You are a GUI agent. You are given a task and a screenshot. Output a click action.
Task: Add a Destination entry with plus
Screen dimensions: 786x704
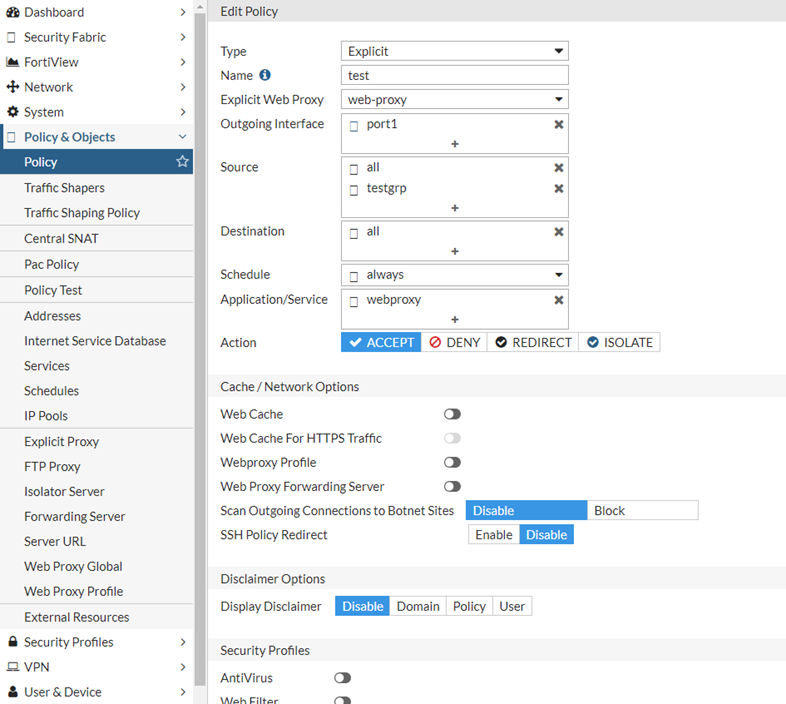tap(455, 251)
